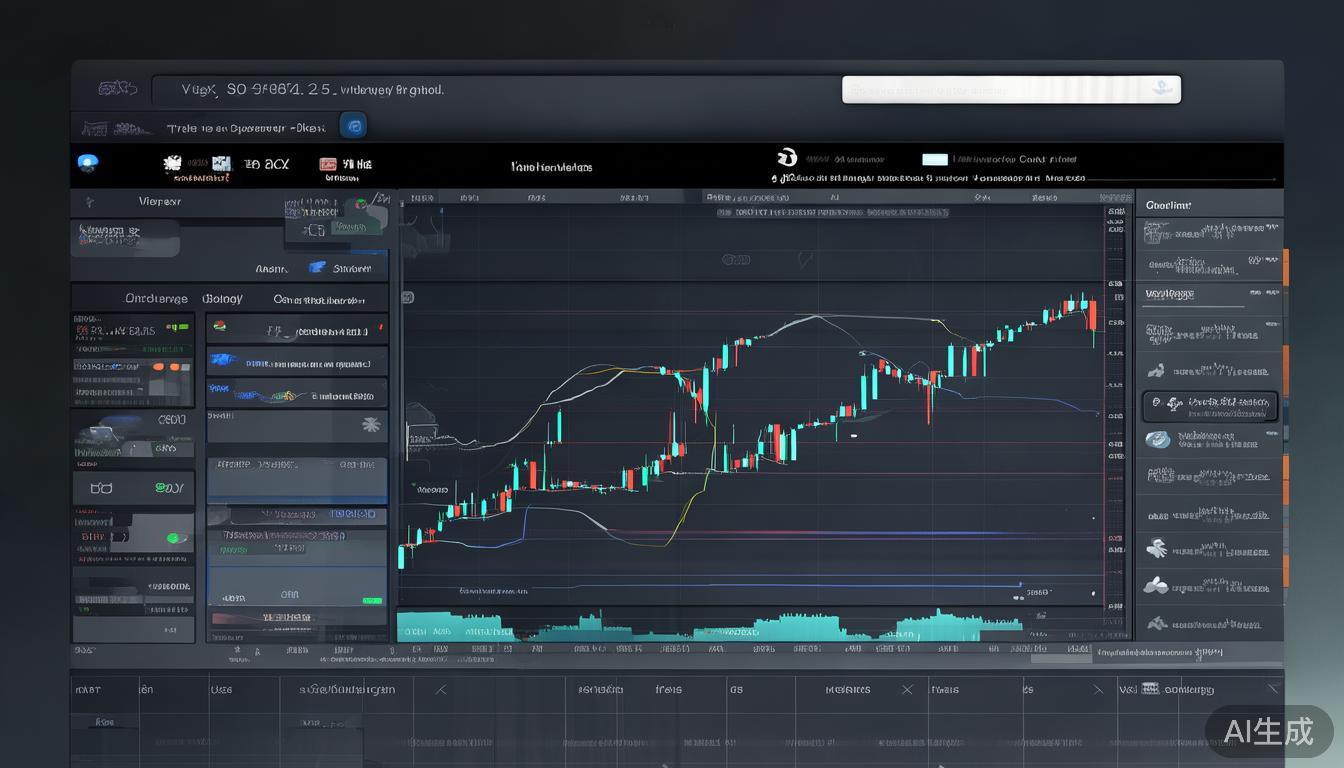Open the dropdown icon in top-right search box
The width and height of the screenshot is (1344, 768).
coord(1161,89)
